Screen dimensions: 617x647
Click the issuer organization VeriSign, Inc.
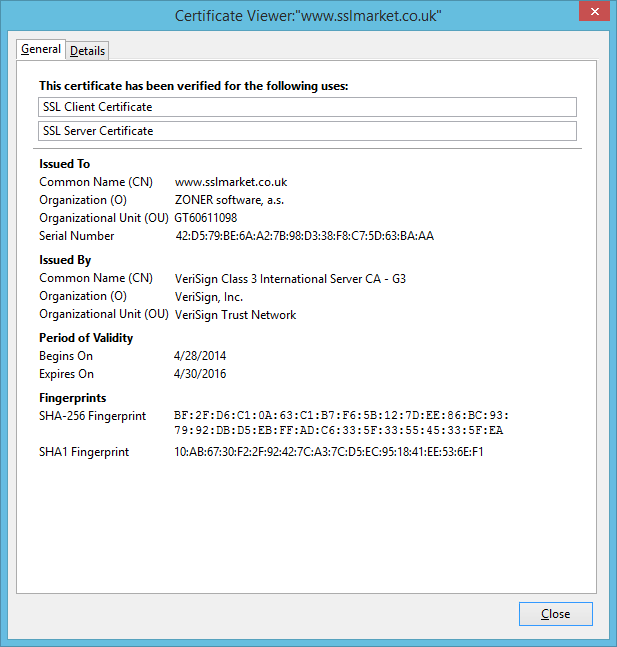coord(209,297)
